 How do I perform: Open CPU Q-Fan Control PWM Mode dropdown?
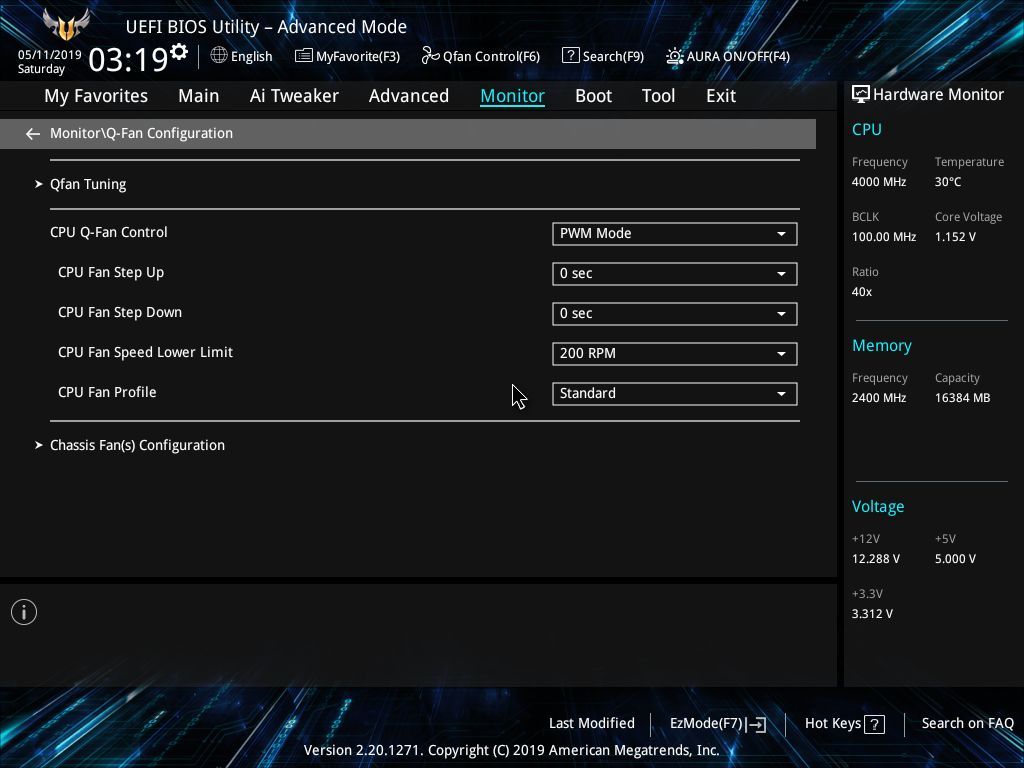tap(675, 234)
